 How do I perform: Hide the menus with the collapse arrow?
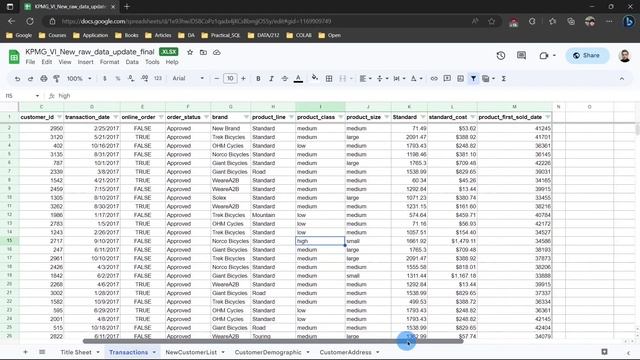click(x=622, y=78)
